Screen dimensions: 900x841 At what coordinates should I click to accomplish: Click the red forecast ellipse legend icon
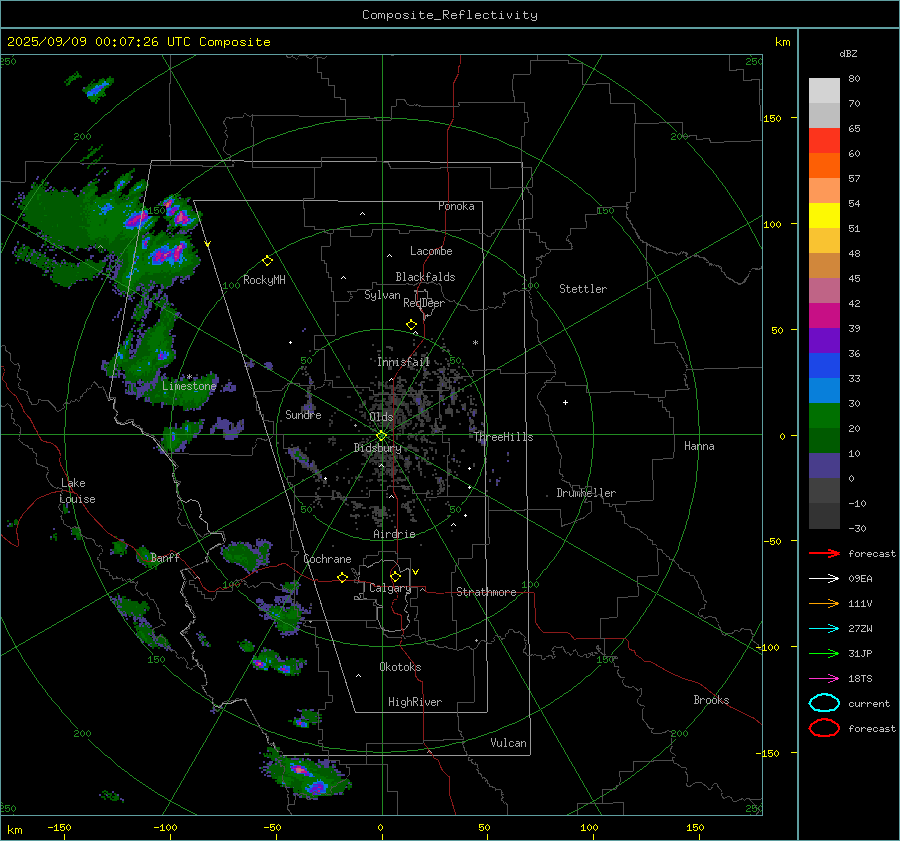(x=824, y=728)
